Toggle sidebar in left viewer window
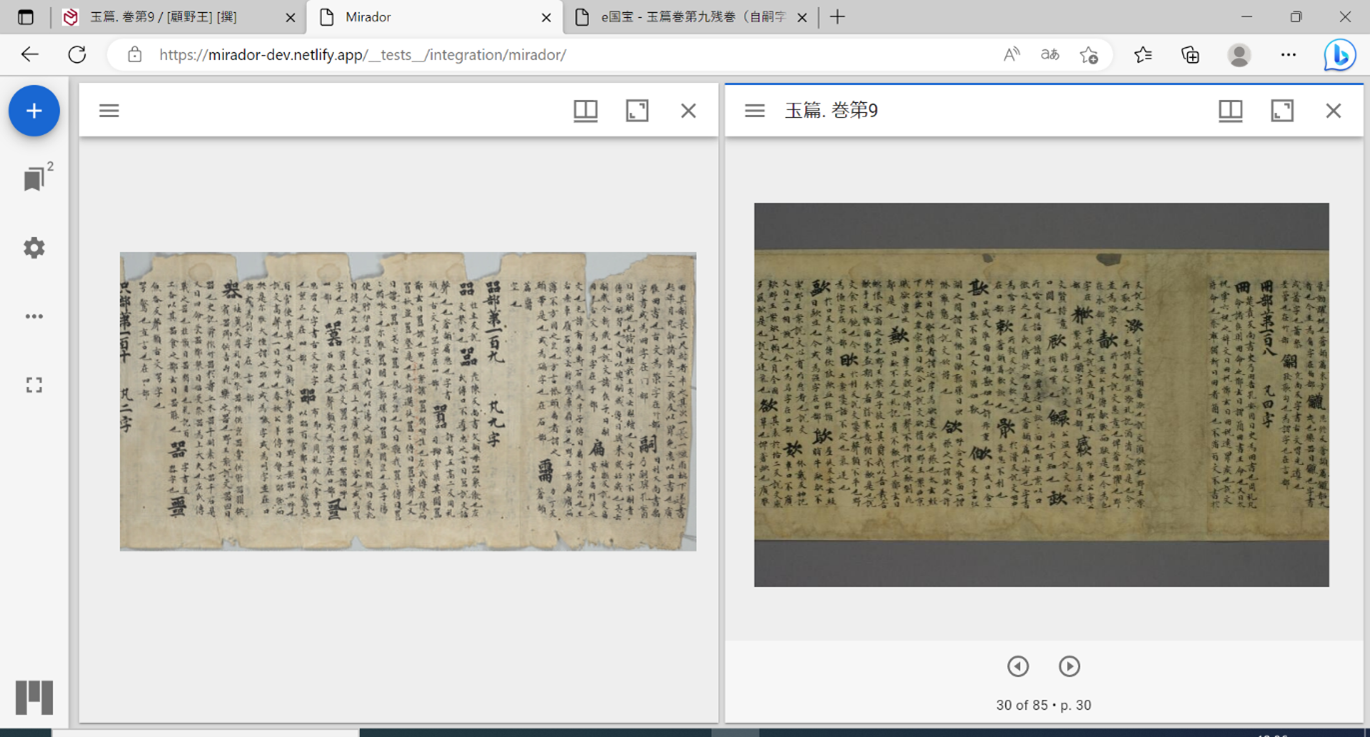This screenshot has width=1370, height=737. tap(109, 111)
